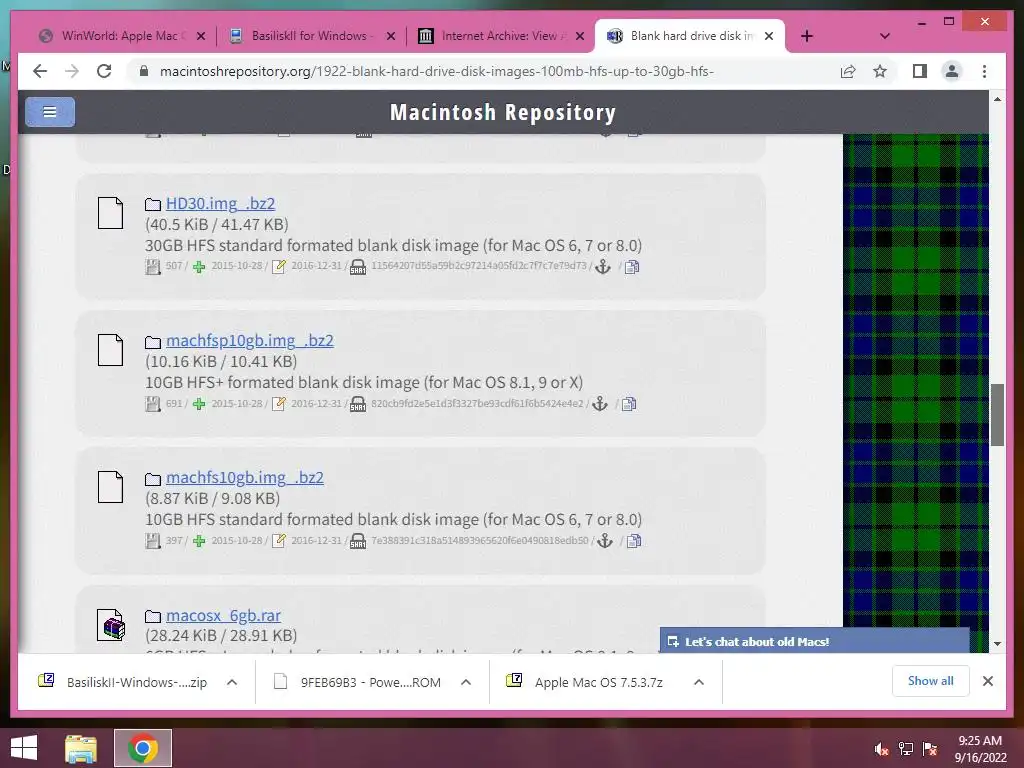Open the Chrome profile menu
This screenshot has height=768, width=1024.
pyautogui.click(x=952, y=71)
